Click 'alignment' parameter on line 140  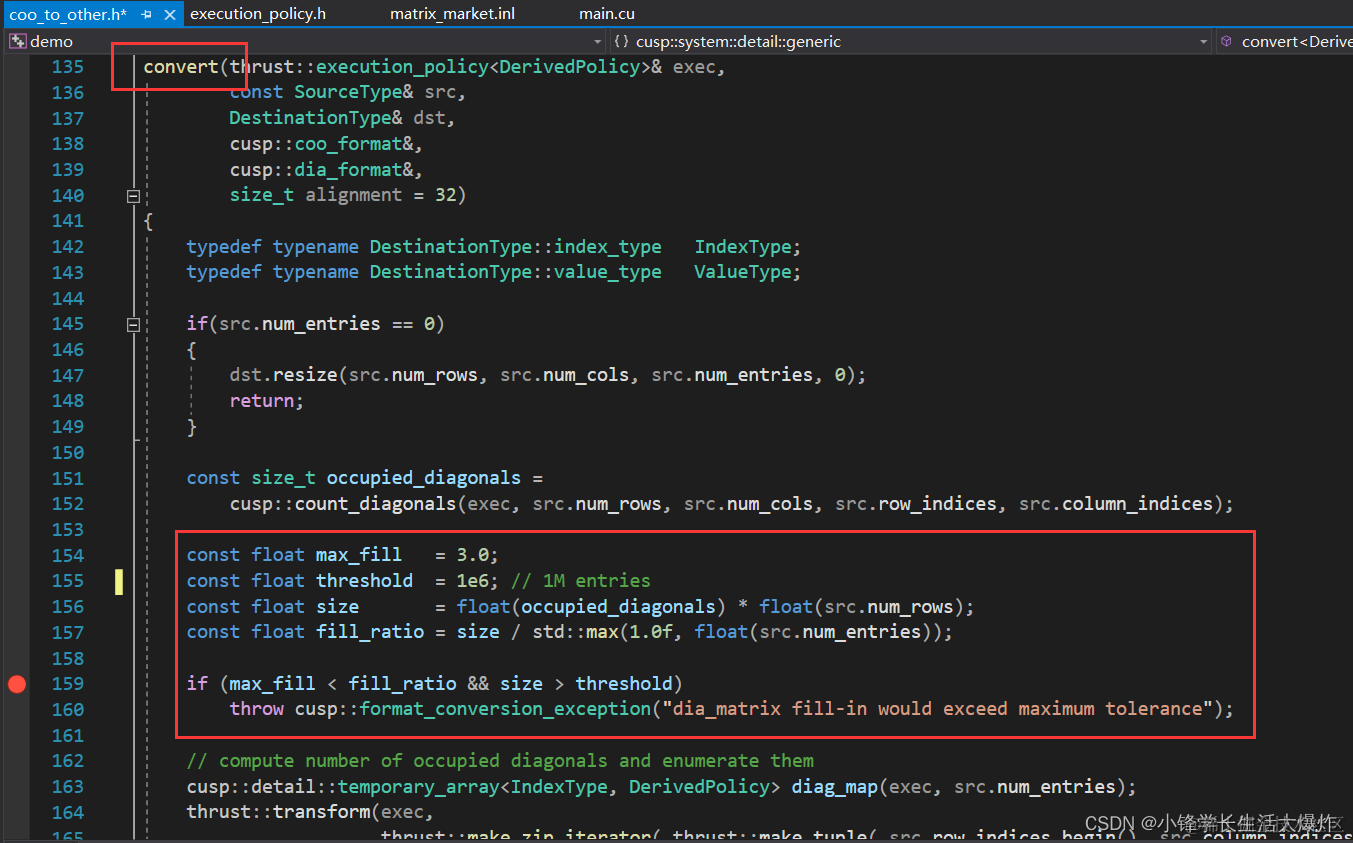point(353,195)
